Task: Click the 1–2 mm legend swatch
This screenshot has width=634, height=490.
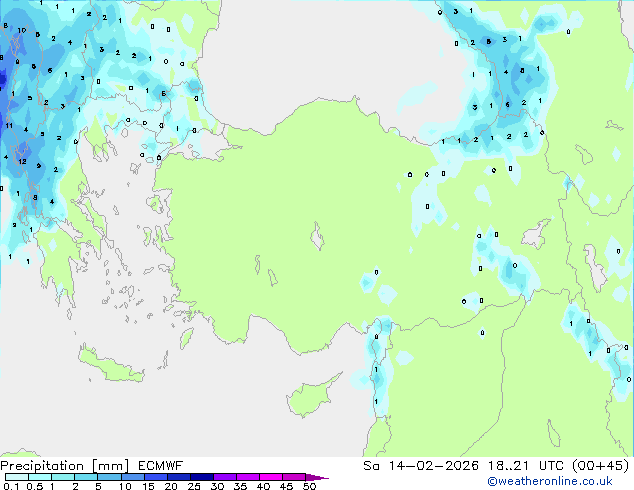Action: (x=63, y=477)
